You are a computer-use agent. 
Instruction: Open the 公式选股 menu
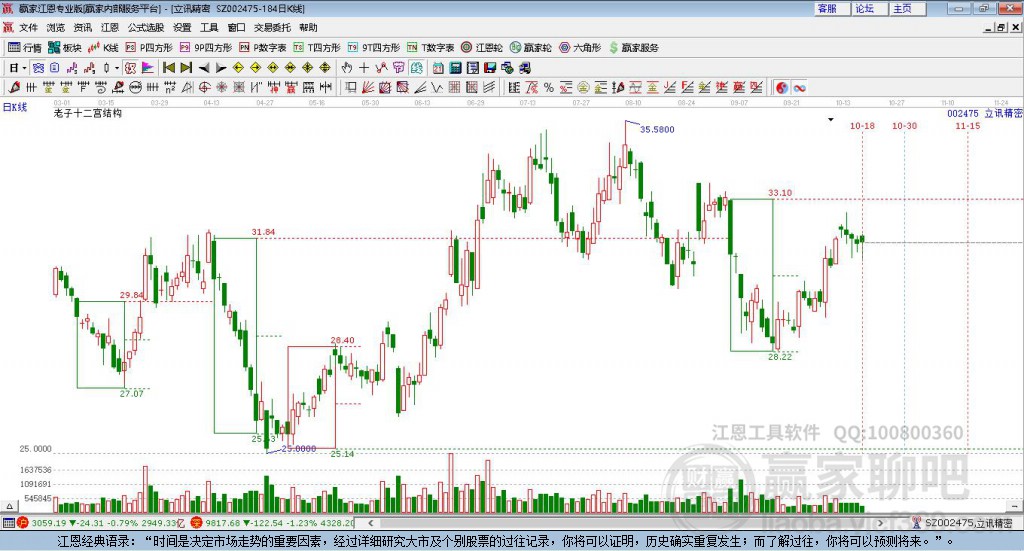(146, 27)
